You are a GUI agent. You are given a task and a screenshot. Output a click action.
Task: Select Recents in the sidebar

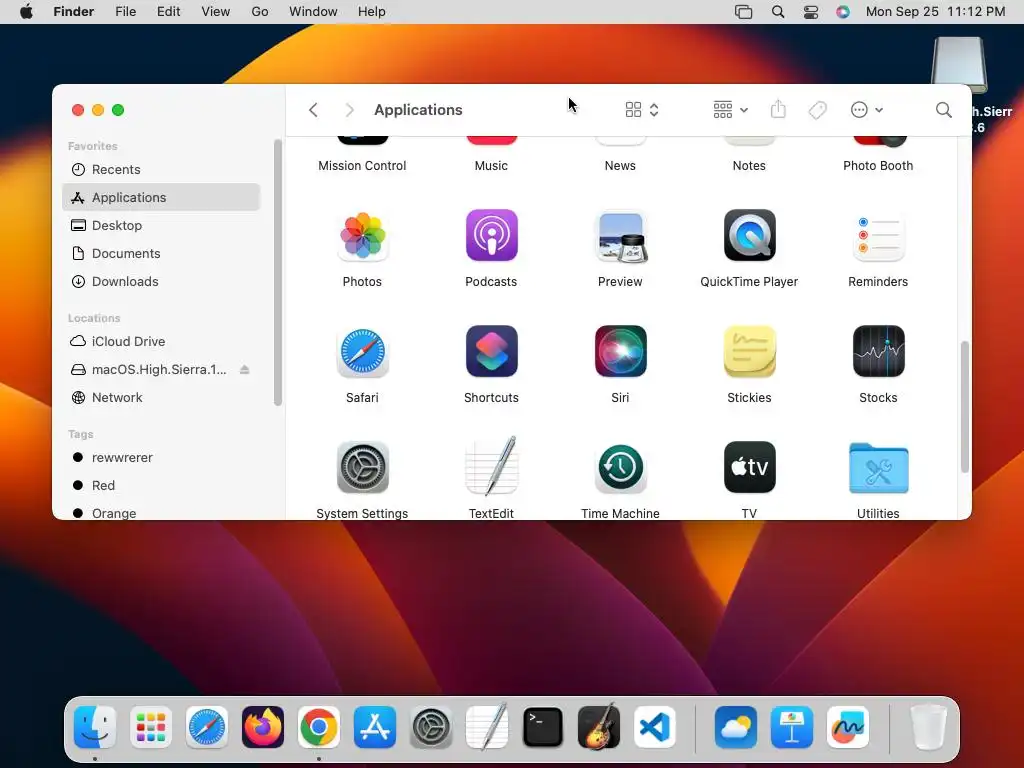coord(161,170)
